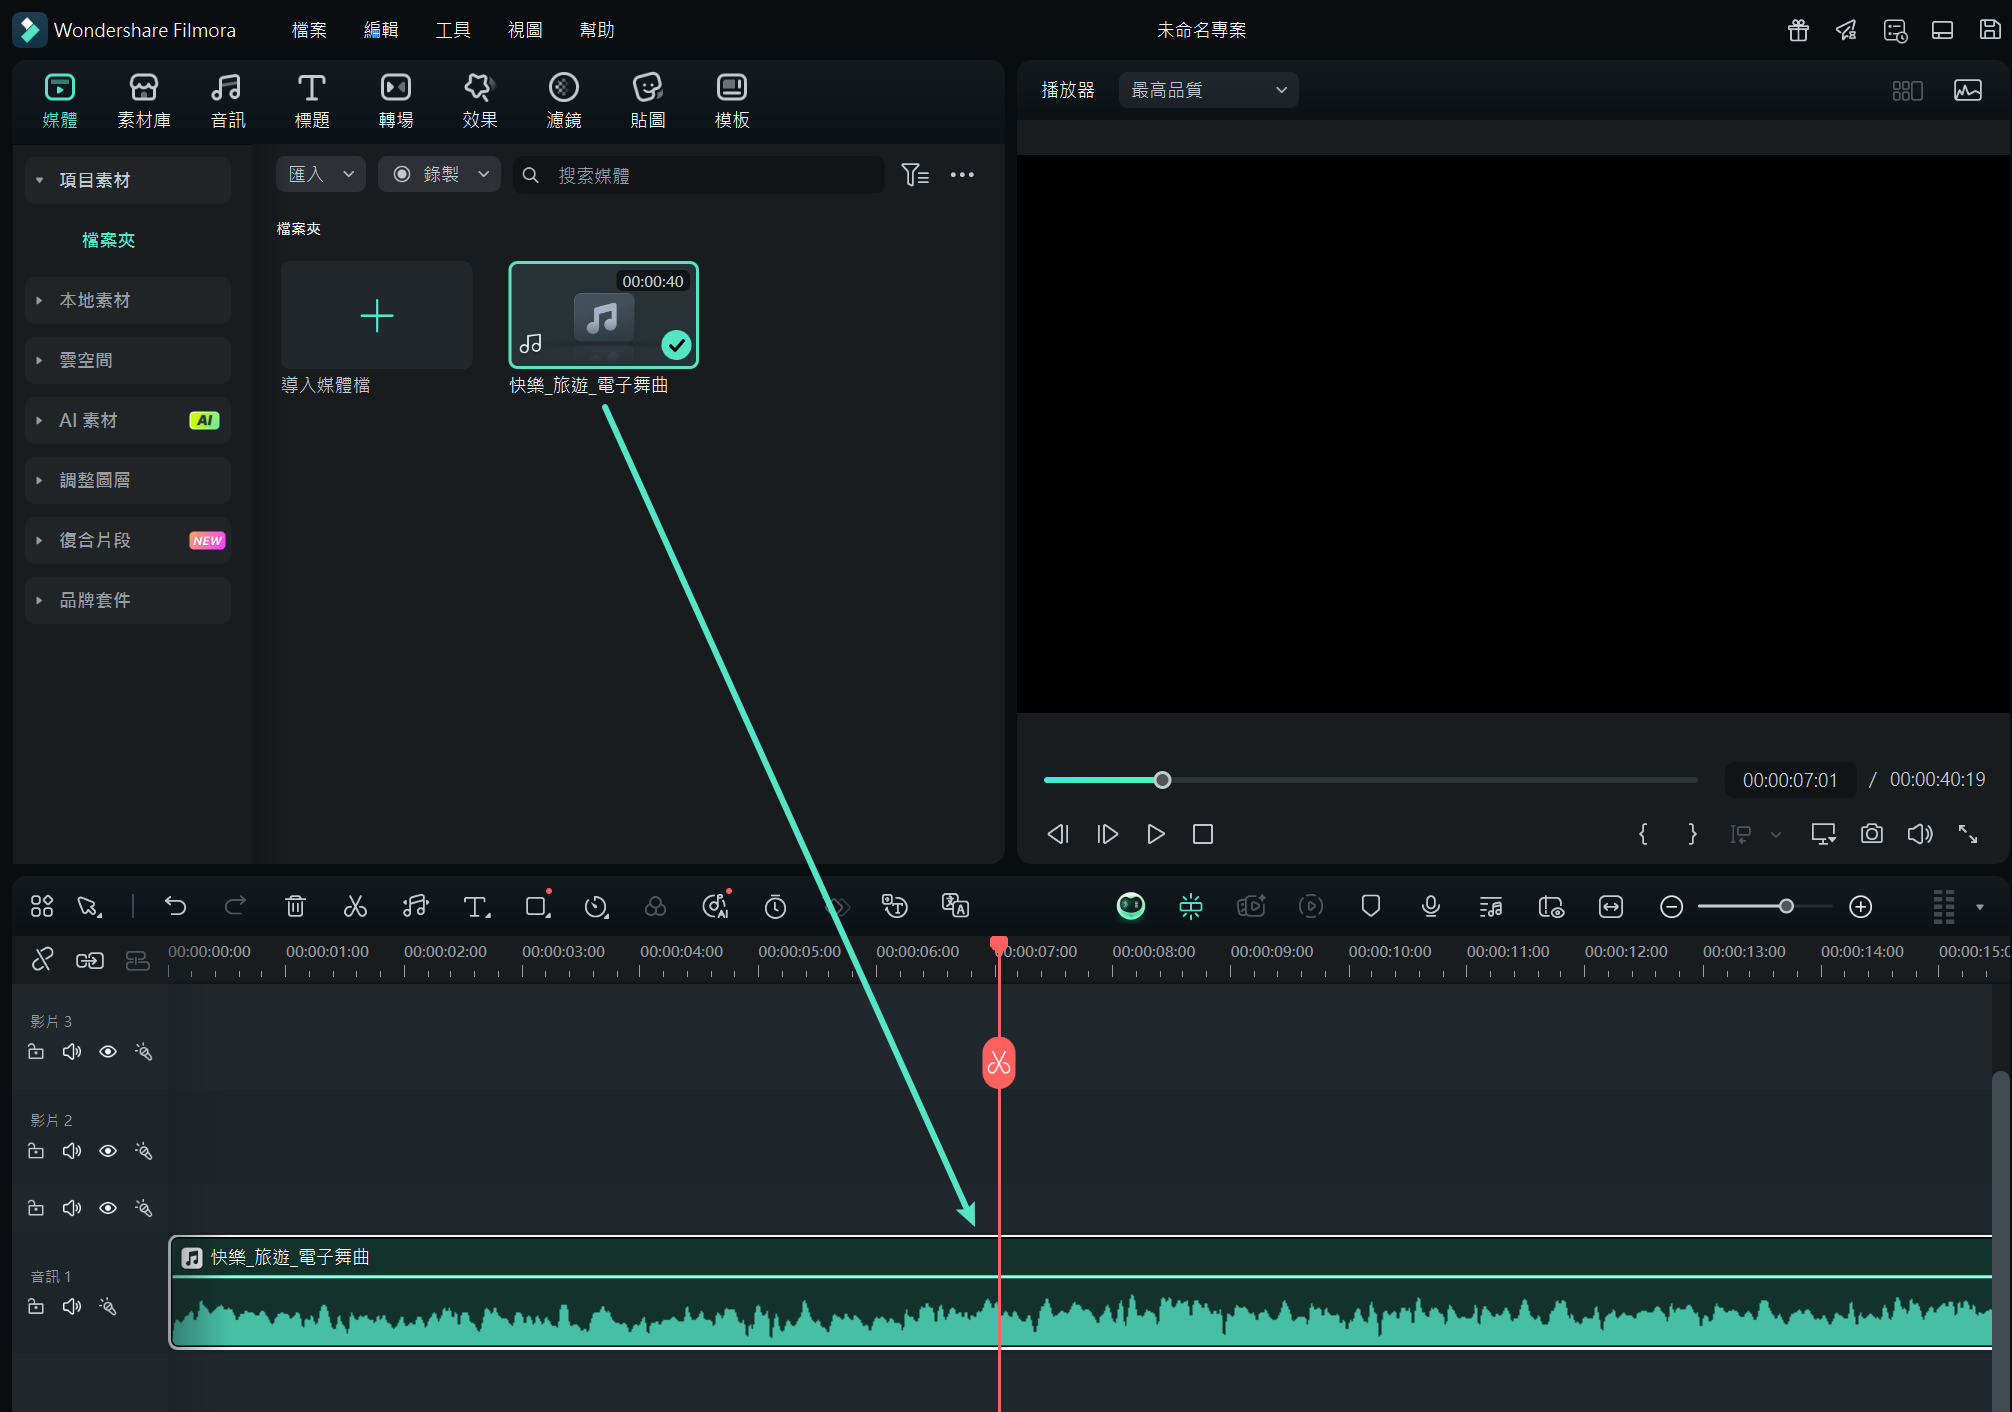Click the player progress slider handle
Image resolution: width=2012 pixels, height=1412 pixels.
[x=1162, y=780]
